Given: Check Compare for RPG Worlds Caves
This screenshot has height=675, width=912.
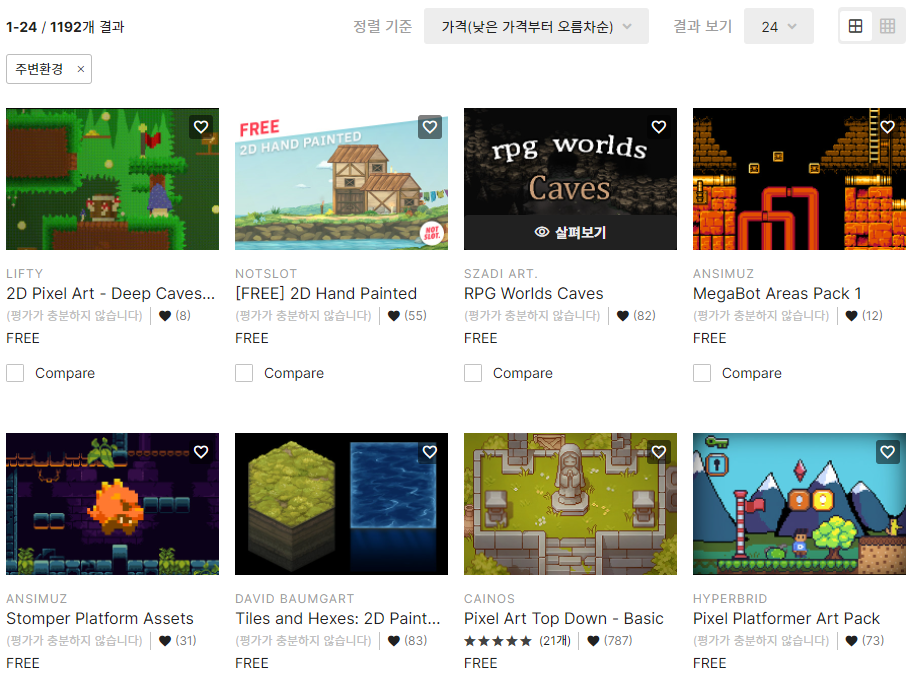Looking at the screenshot, I should 473,373.
